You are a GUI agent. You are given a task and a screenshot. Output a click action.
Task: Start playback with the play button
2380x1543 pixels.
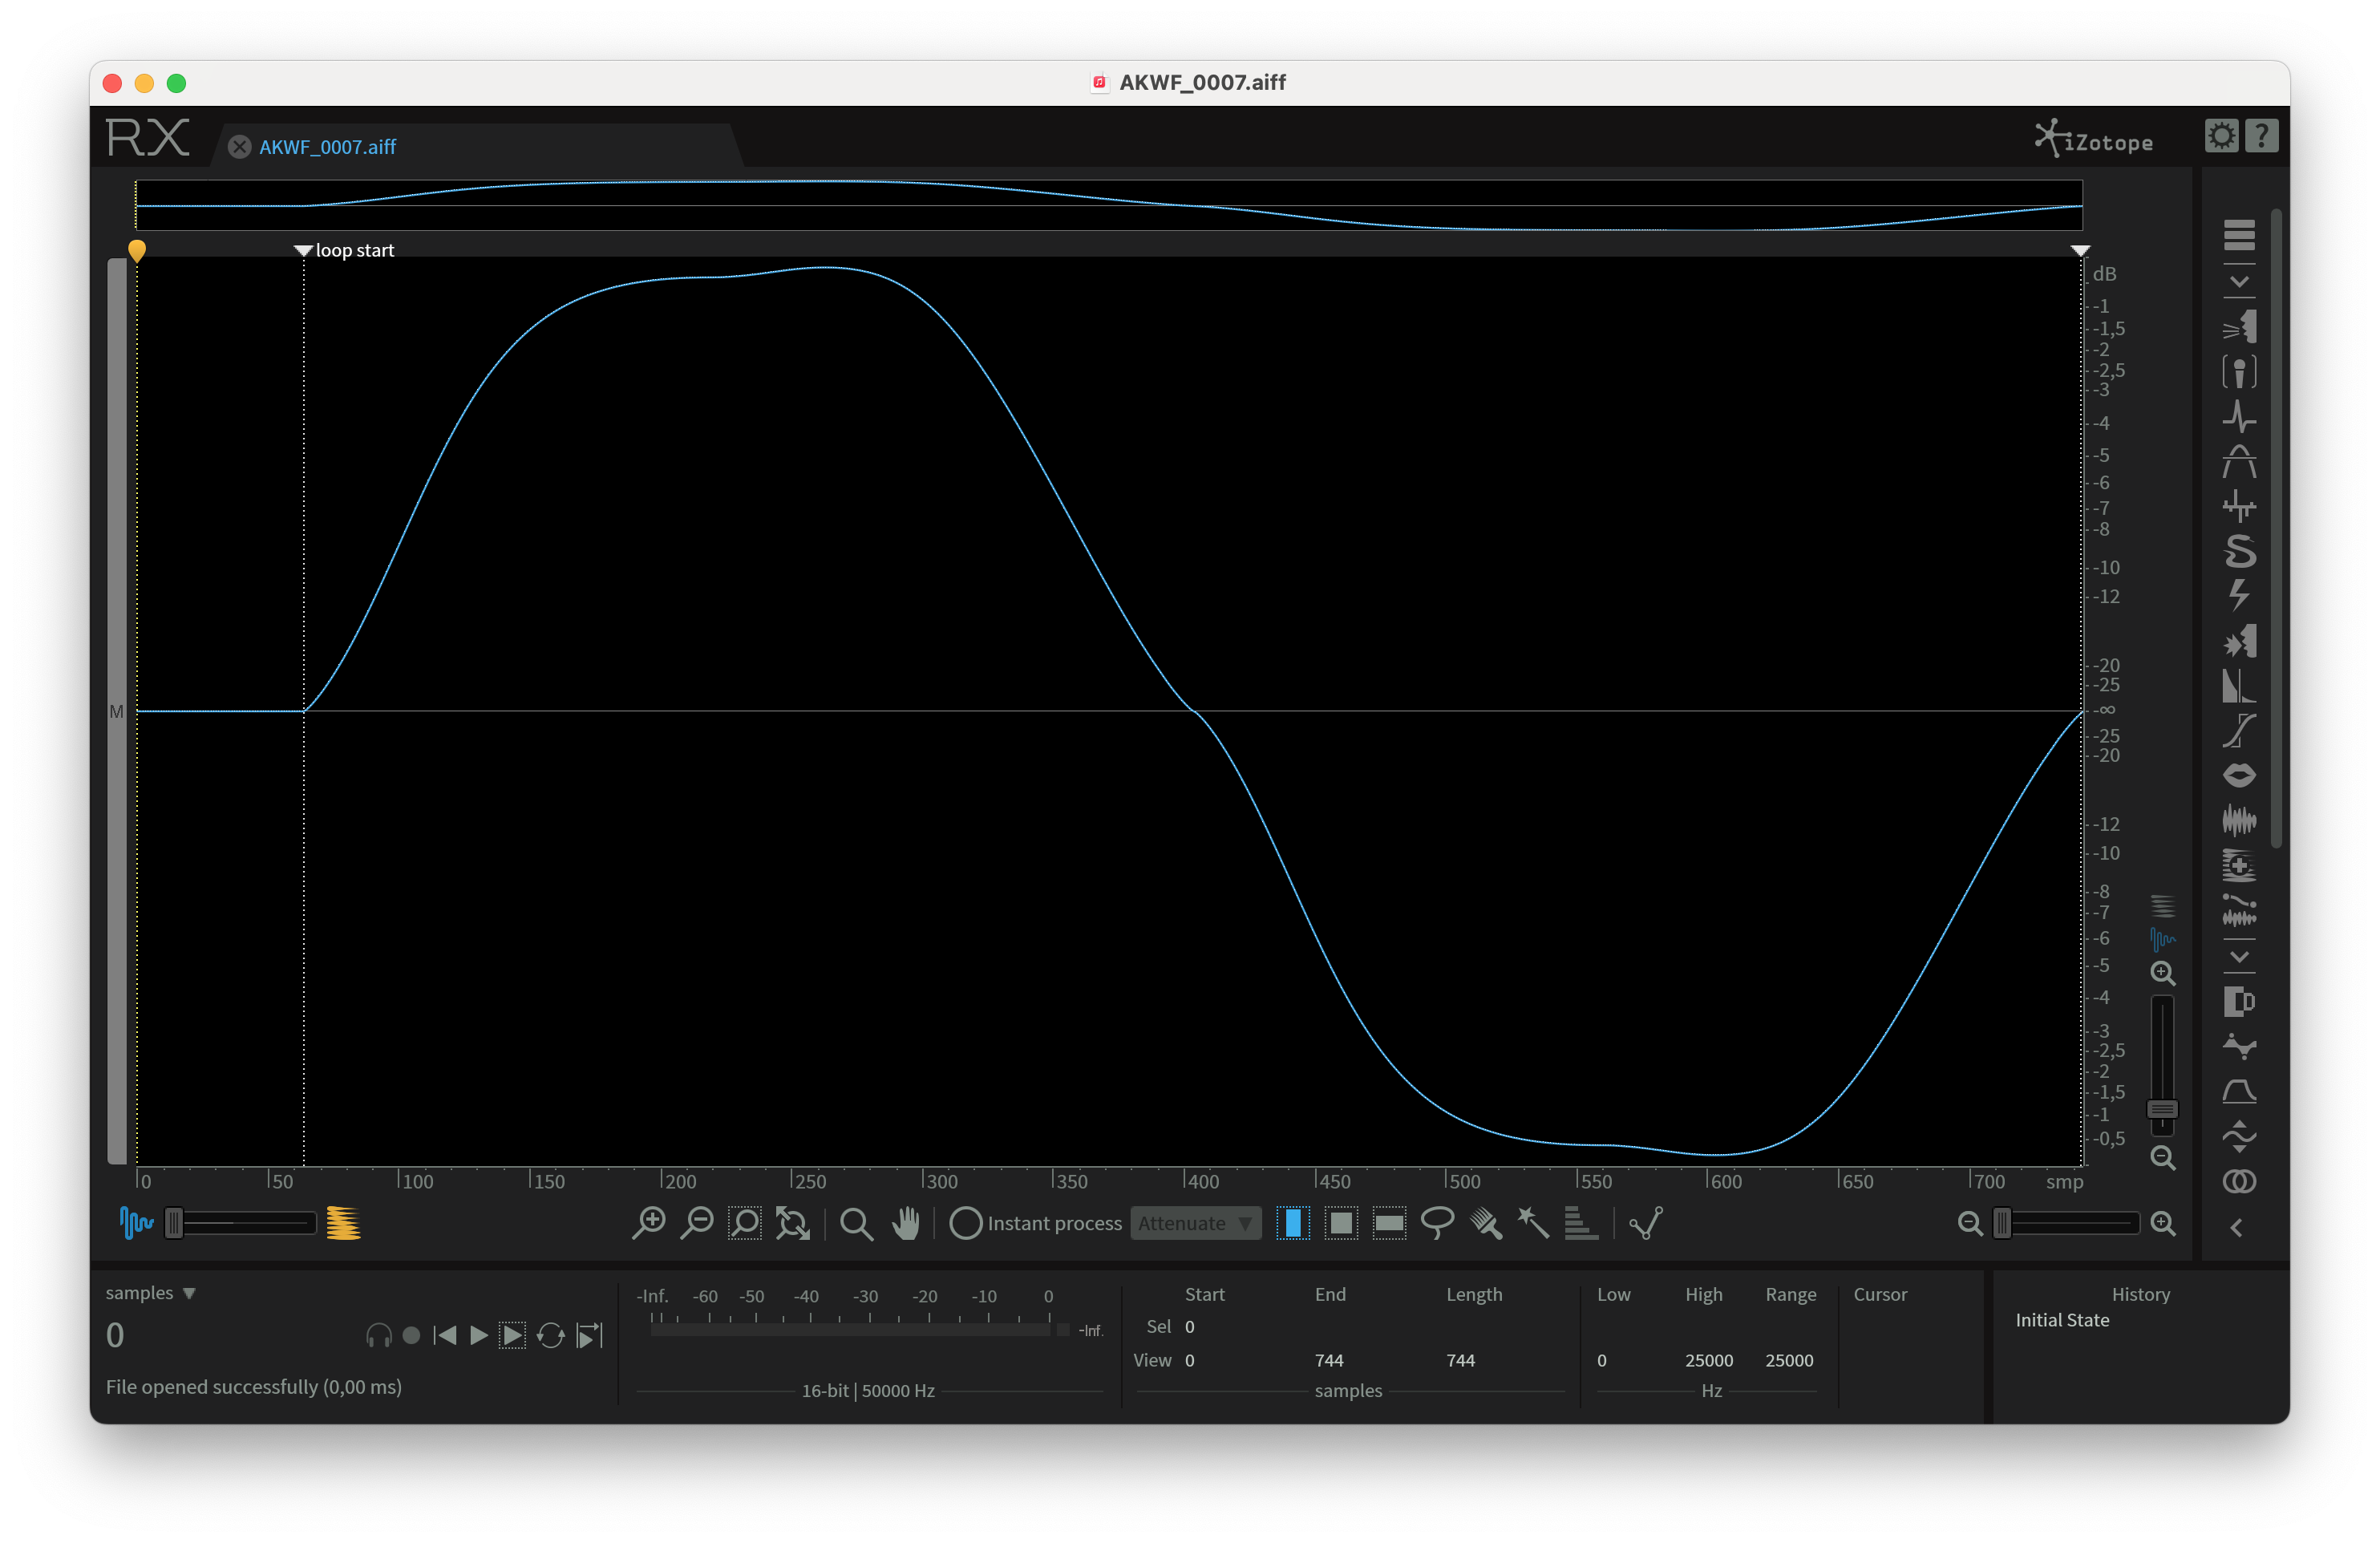[479, 1335]
